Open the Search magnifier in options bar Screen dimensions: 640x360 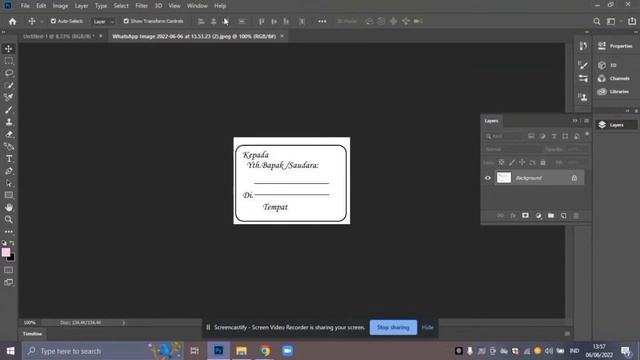[596, 21]
